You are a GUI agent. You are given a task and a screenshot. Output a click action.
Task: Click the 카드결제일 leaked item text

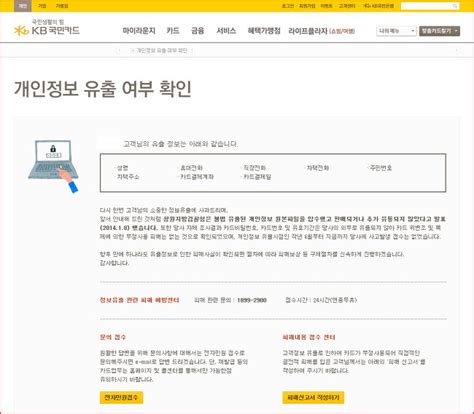[257, 177]
